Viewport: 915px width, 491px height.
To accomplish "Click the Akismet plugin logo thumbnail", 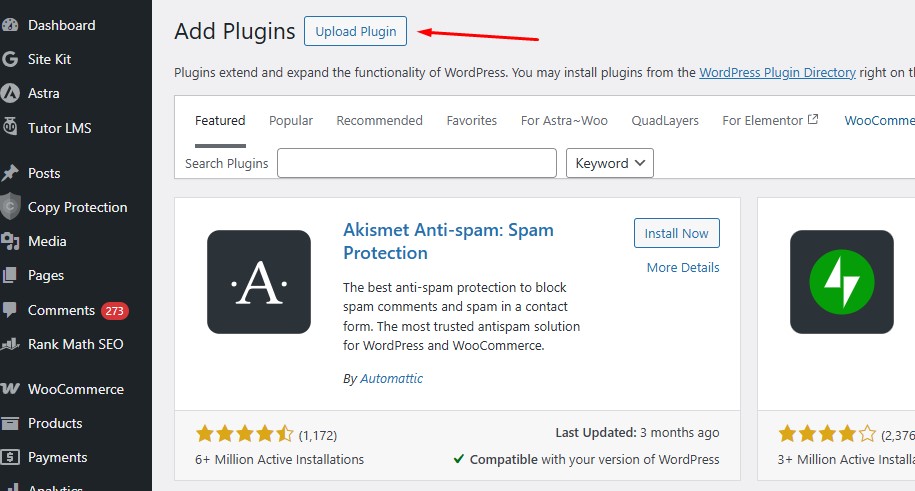I will click(x=259, y=282).
